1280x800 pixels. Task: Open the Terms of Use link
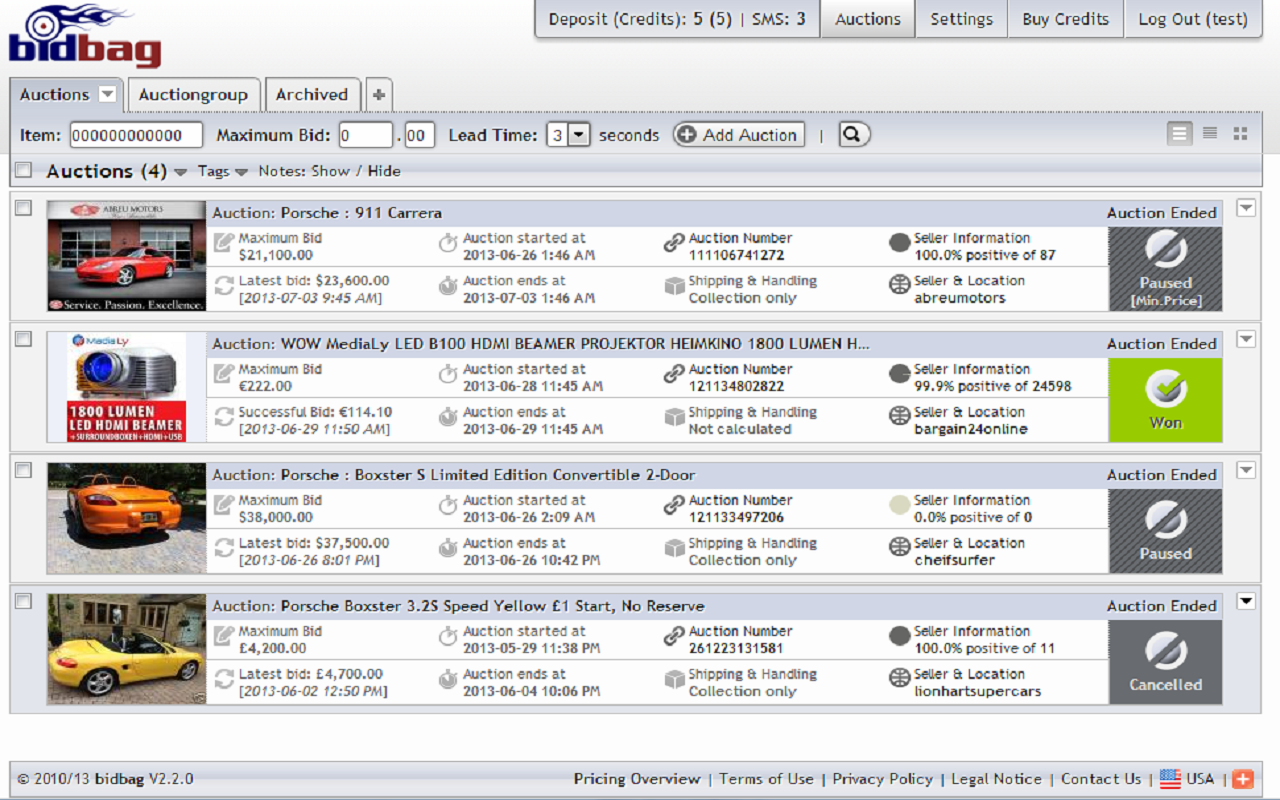click(x=766, y=779)
